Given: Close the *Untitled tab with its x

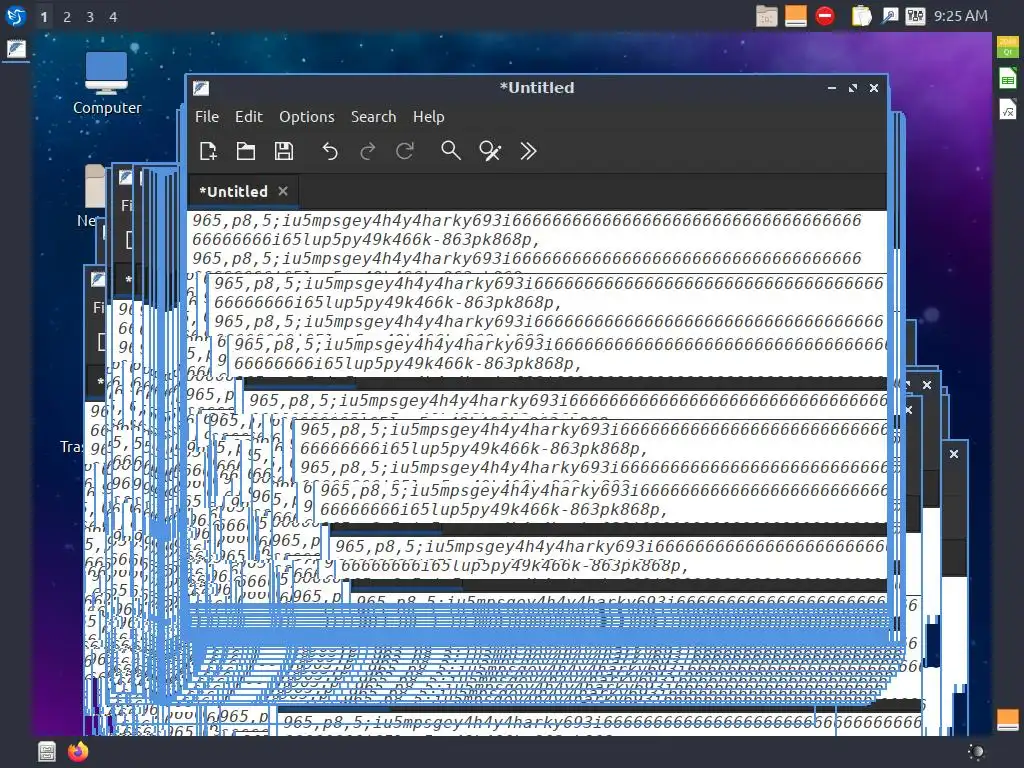Looking at the screenshot, I should [x=283, y=191].
